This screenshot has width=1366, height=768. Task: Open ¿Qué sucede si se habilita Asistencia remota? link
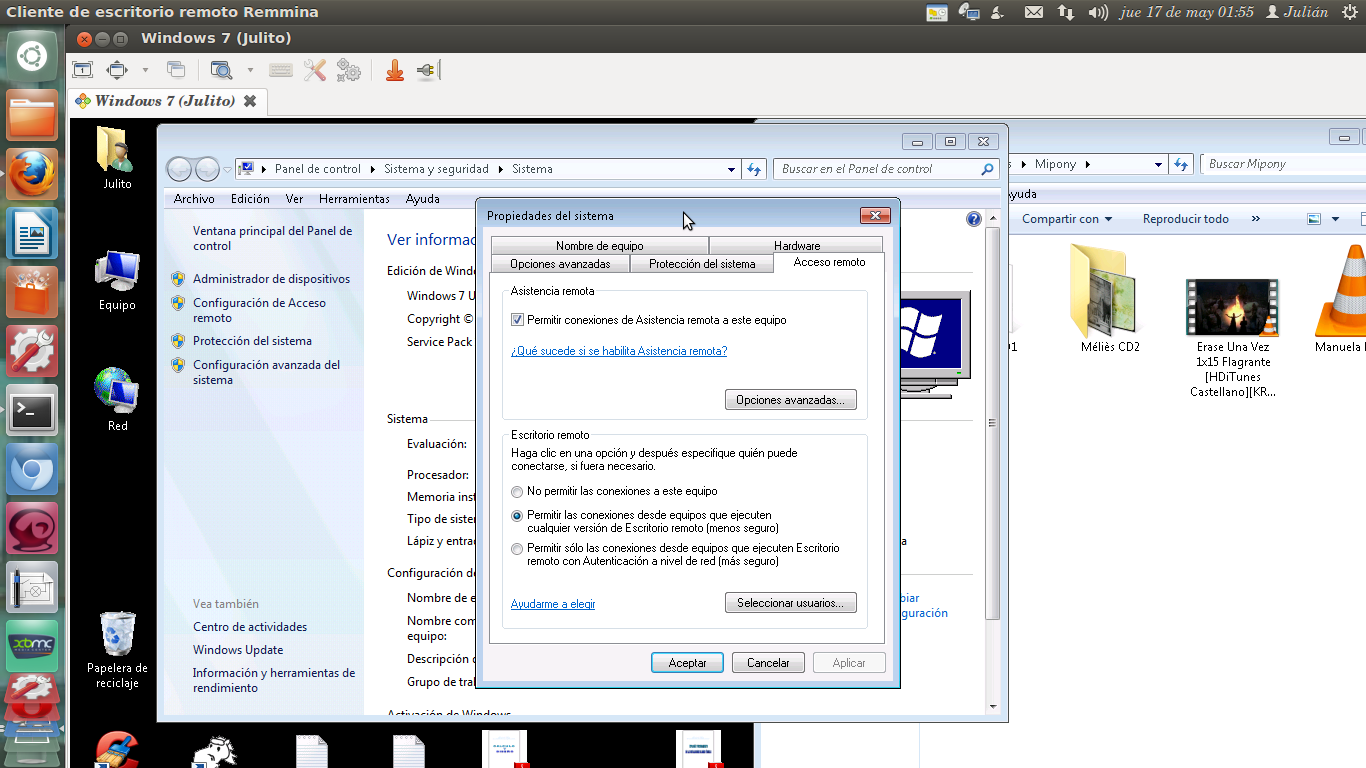(x=619, y=351)
